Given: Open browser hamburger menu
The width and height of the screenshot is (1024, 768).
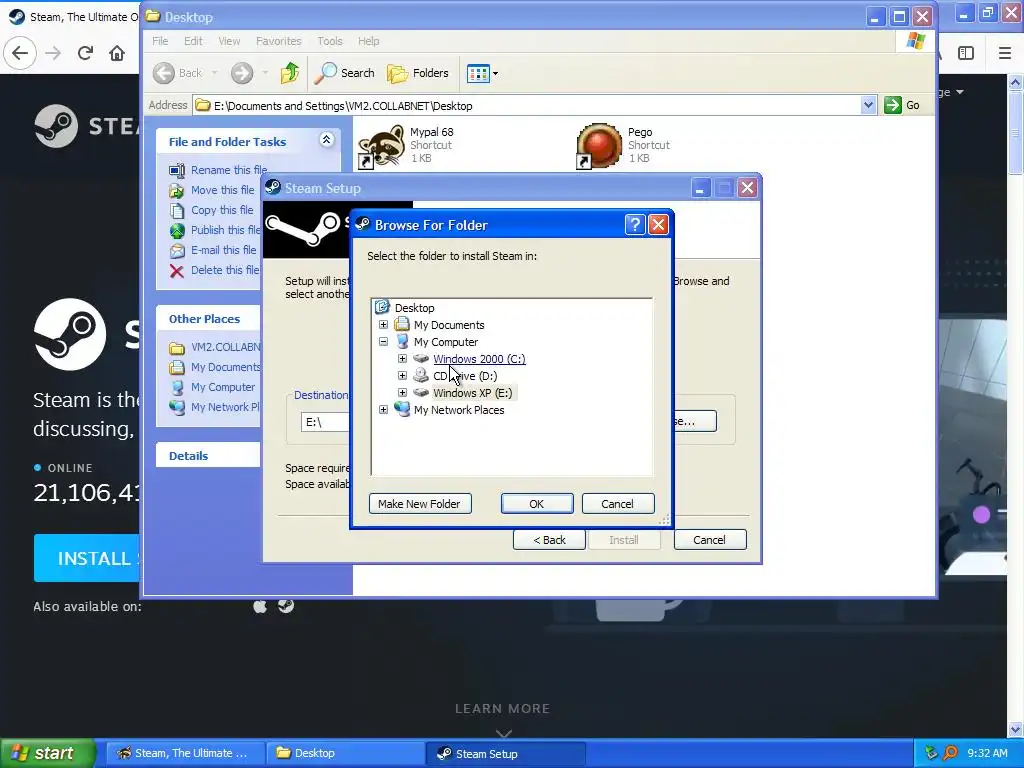Looking at the screenshot, I should (x=1004, y=53).
